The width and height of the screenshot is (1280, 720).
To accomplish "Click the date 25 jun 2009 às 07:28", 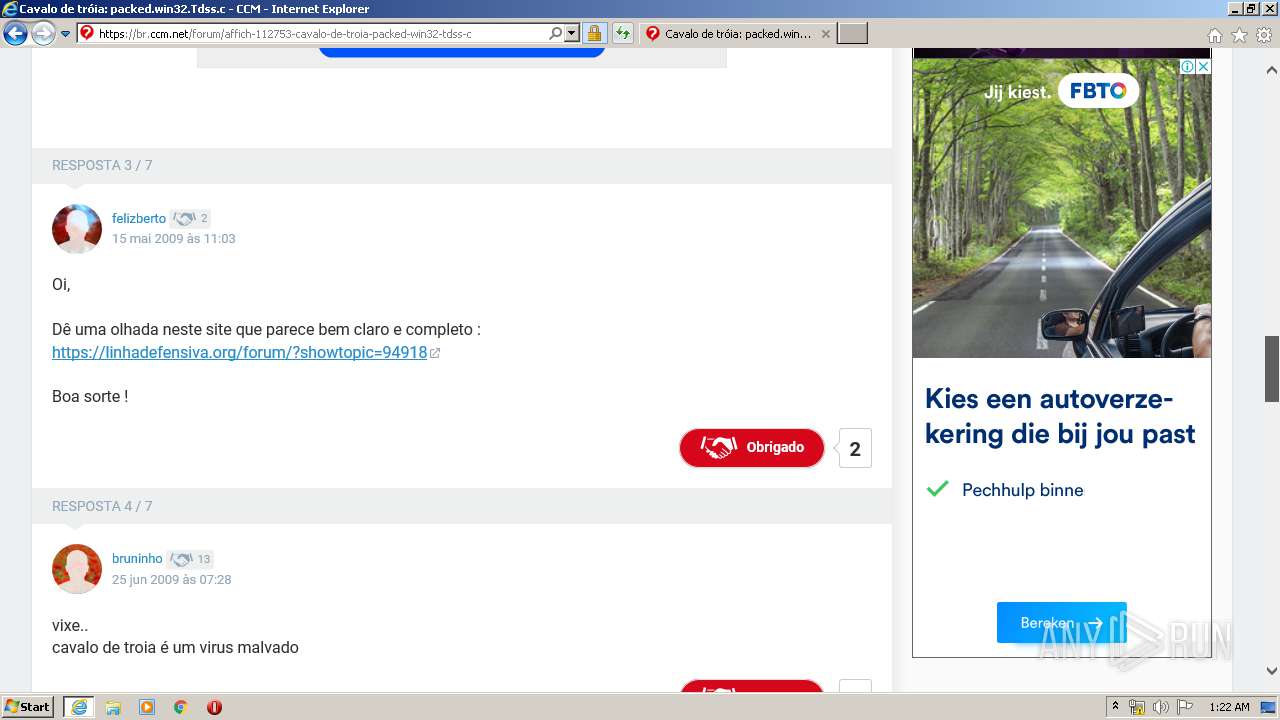I will point(172,580).
